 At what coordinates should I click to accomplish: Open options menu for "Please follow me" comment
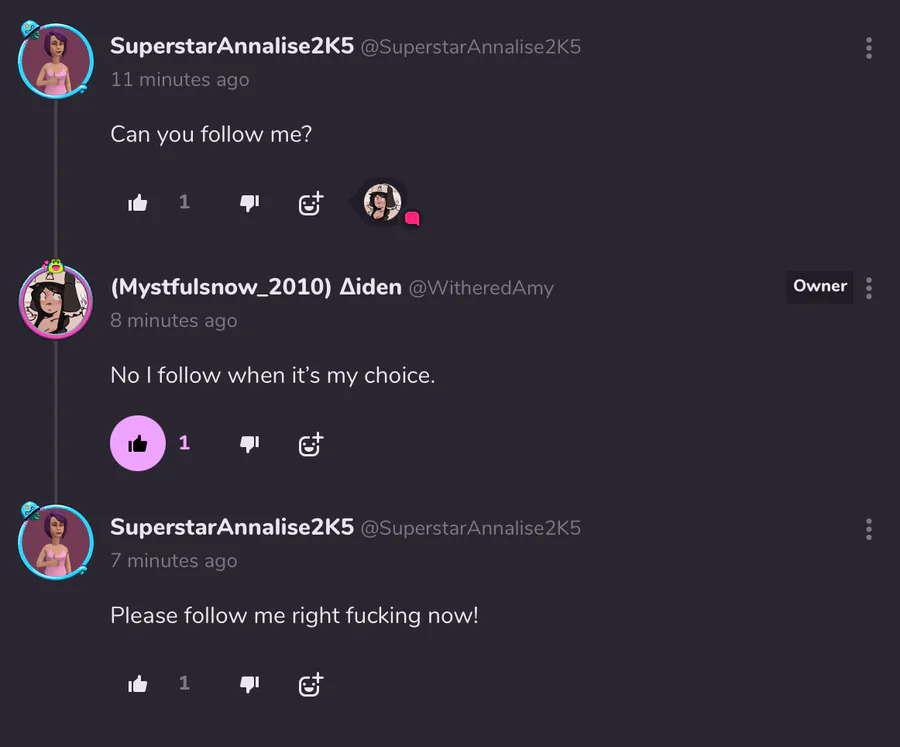pyautogui.click(x=869, y=529)
